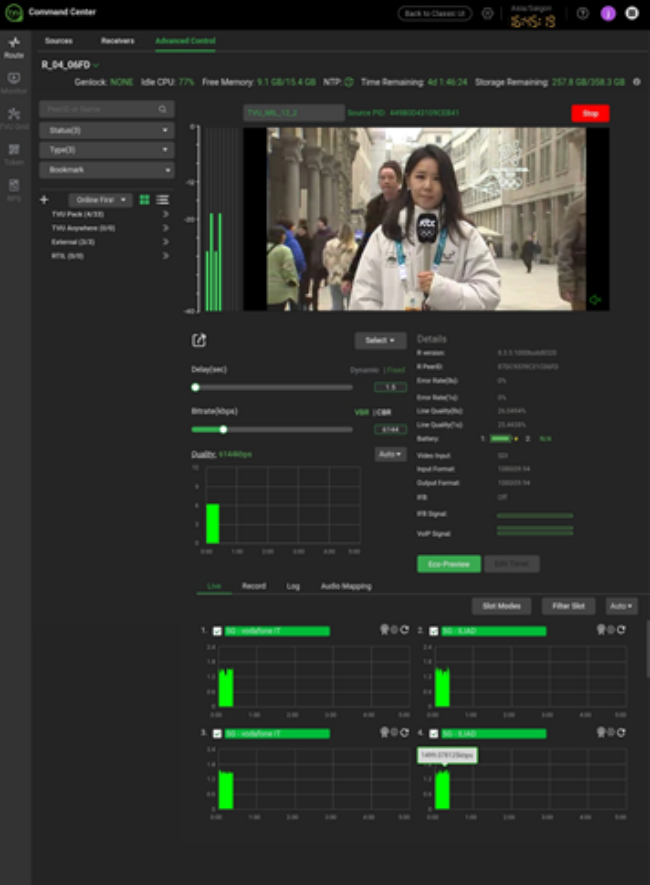This screenshot has height=885, width=650.
Task: Switch to grid view of sources
Action: (145, 200)
